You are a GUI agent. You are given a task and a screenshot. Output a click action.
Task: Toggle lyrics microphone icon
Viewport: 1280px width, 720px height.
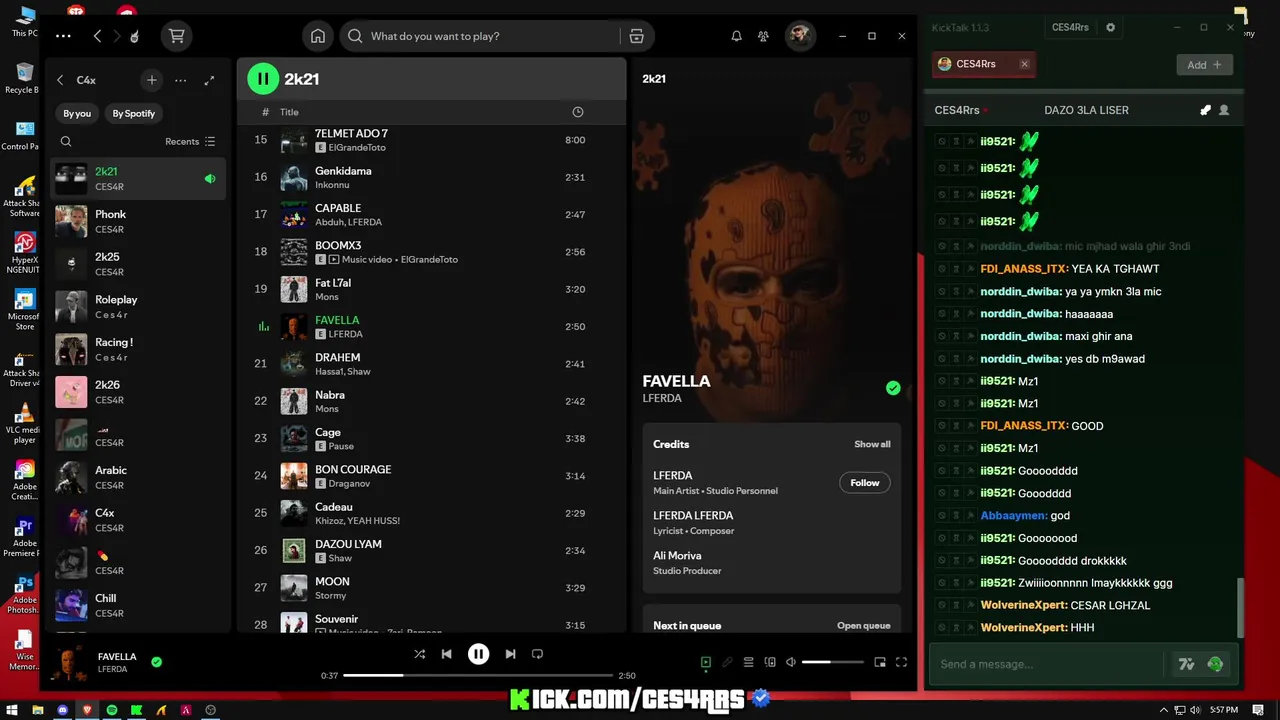point(727,662)
